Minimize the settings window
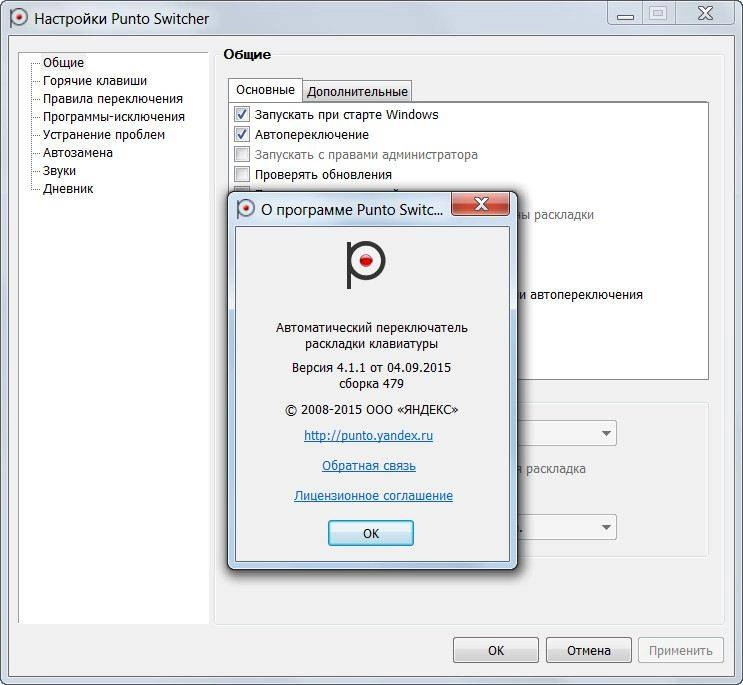The image size is (743, 685). [625, 14]
